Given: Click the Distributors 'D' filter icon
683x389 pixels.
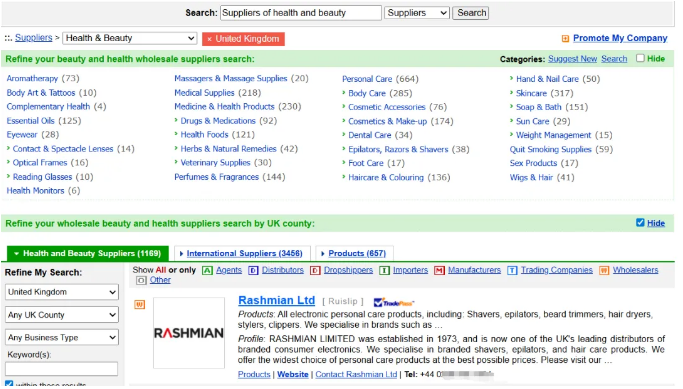Looking at the screenshot, I should pyautogui.click(x=254, y=272).
